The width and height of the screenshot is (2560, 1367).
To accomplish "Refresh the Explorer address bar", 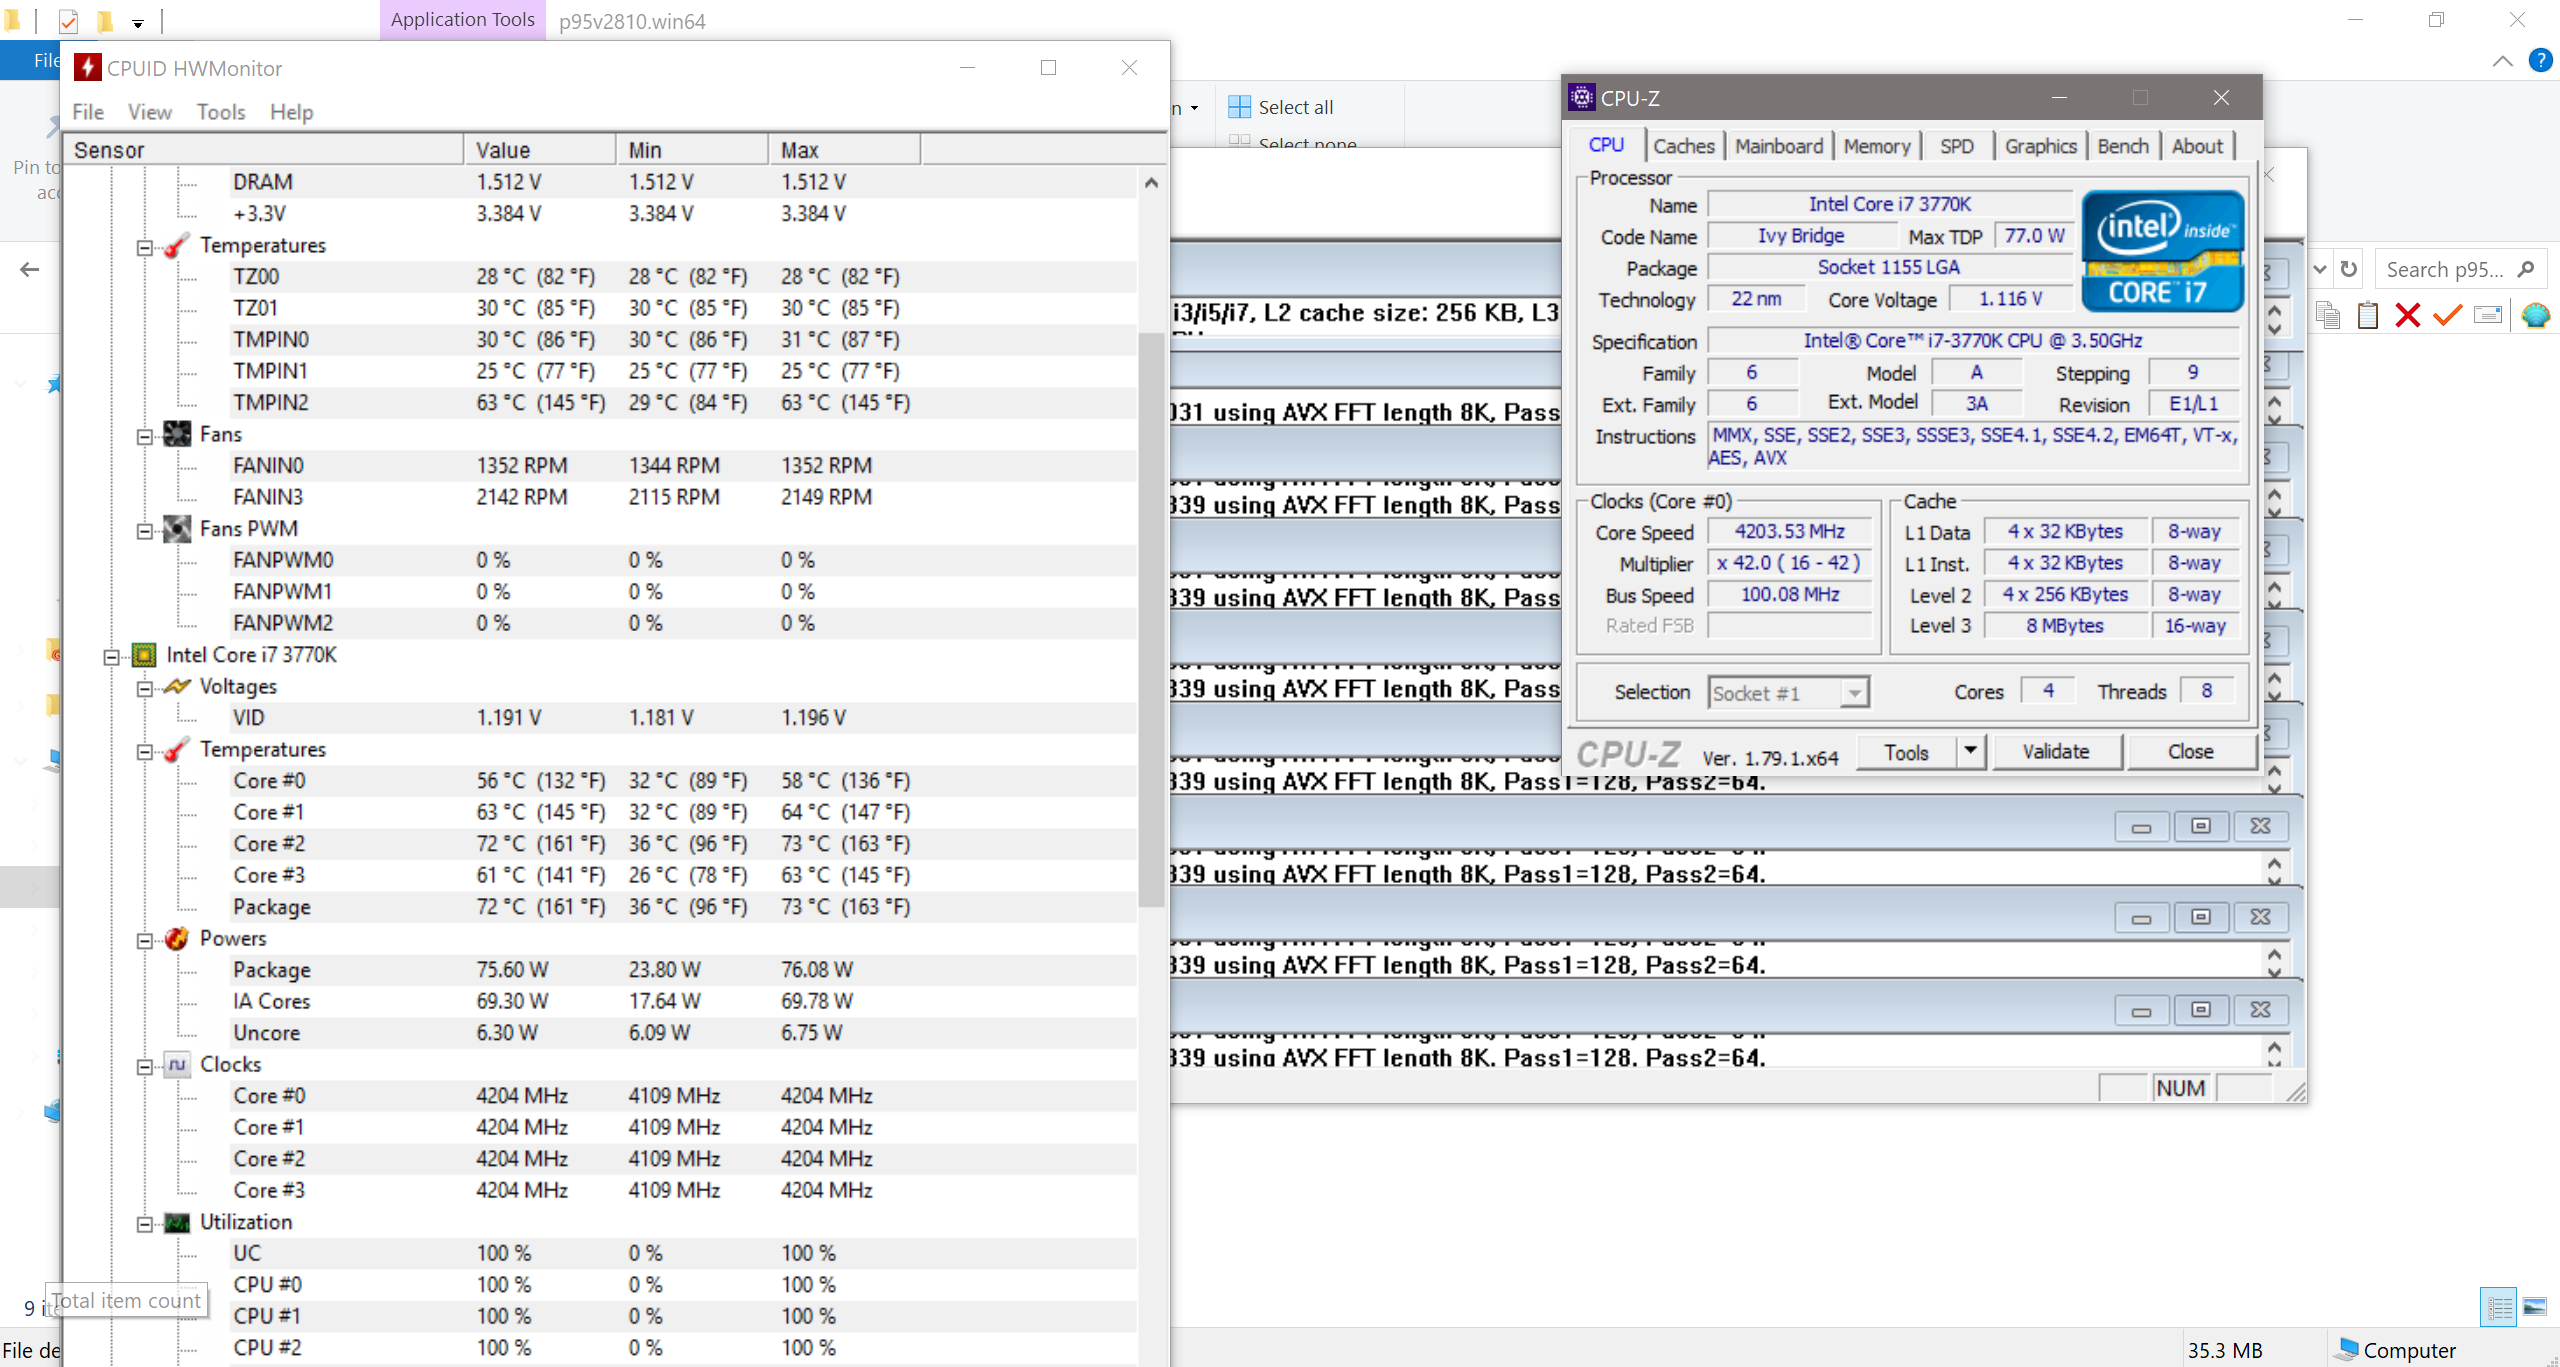I will click(x=2349, y=269).
